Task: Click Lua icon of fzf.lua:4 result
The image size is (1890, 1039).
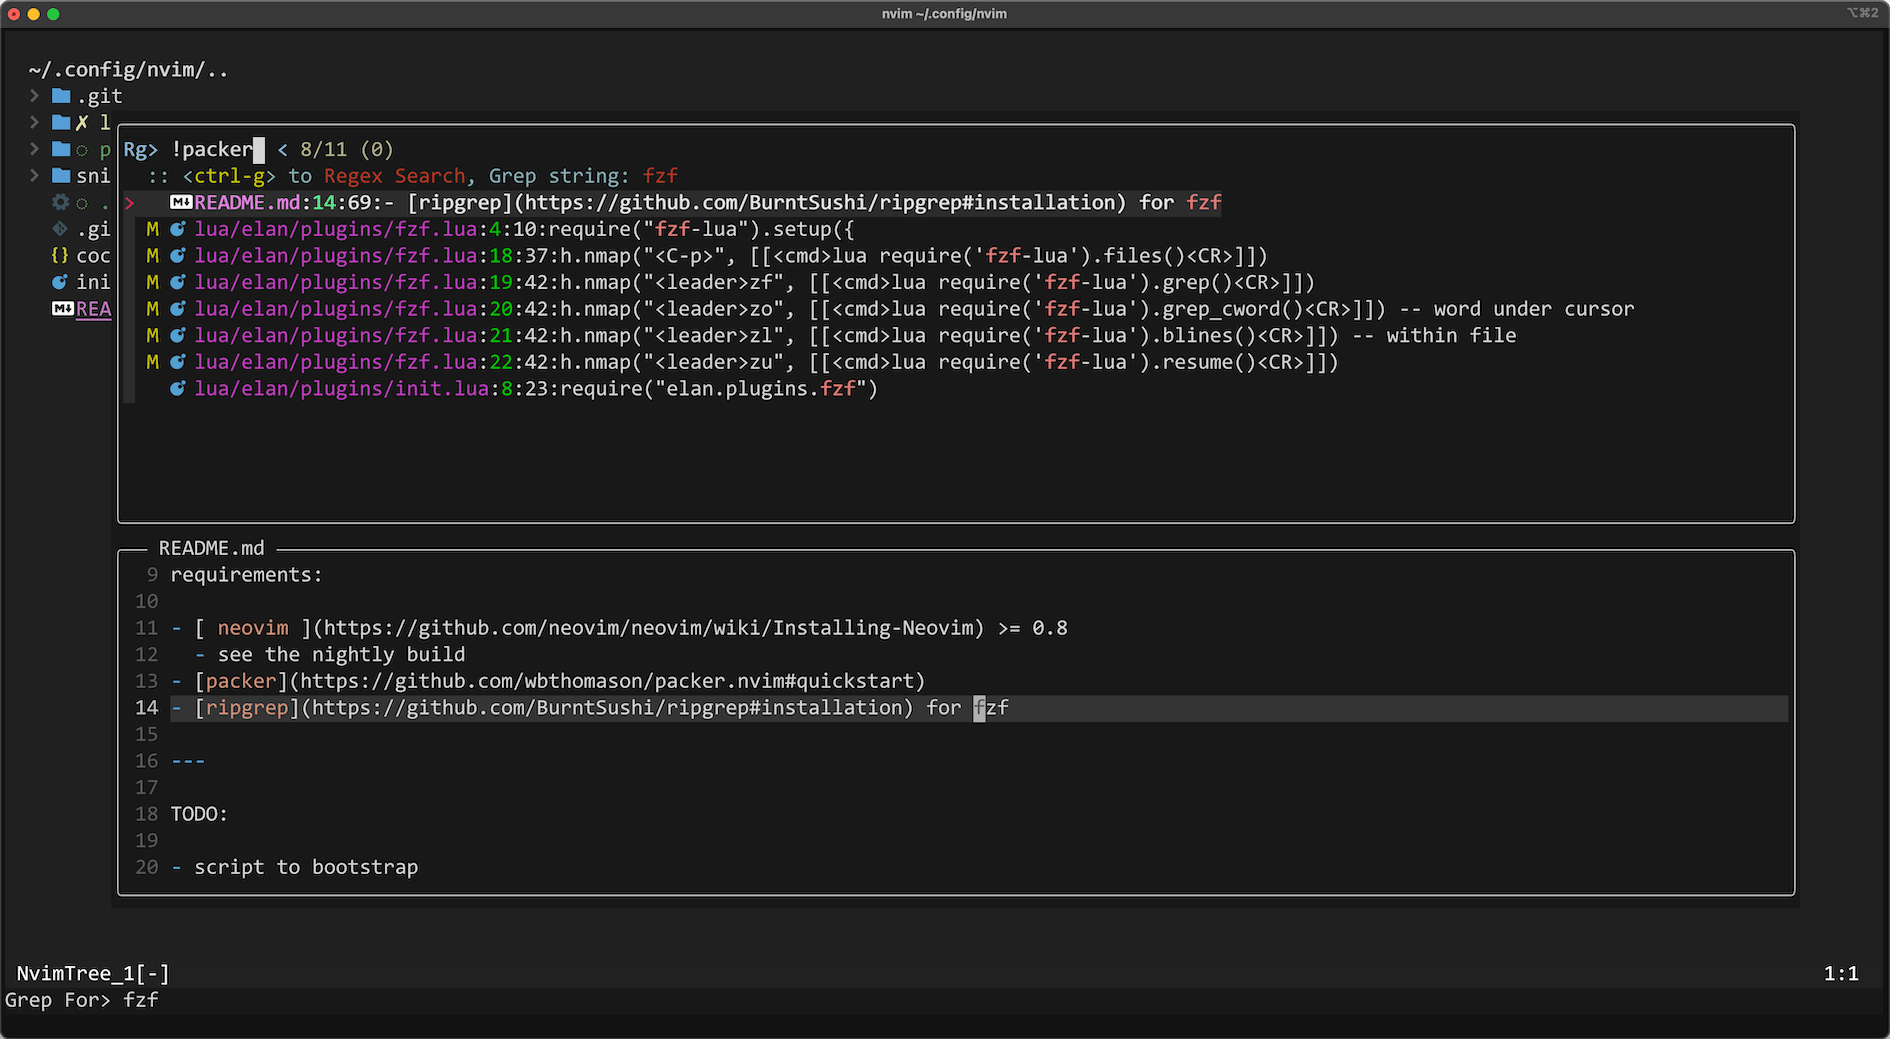Action: pyautogui.click(x=178, y=229)
